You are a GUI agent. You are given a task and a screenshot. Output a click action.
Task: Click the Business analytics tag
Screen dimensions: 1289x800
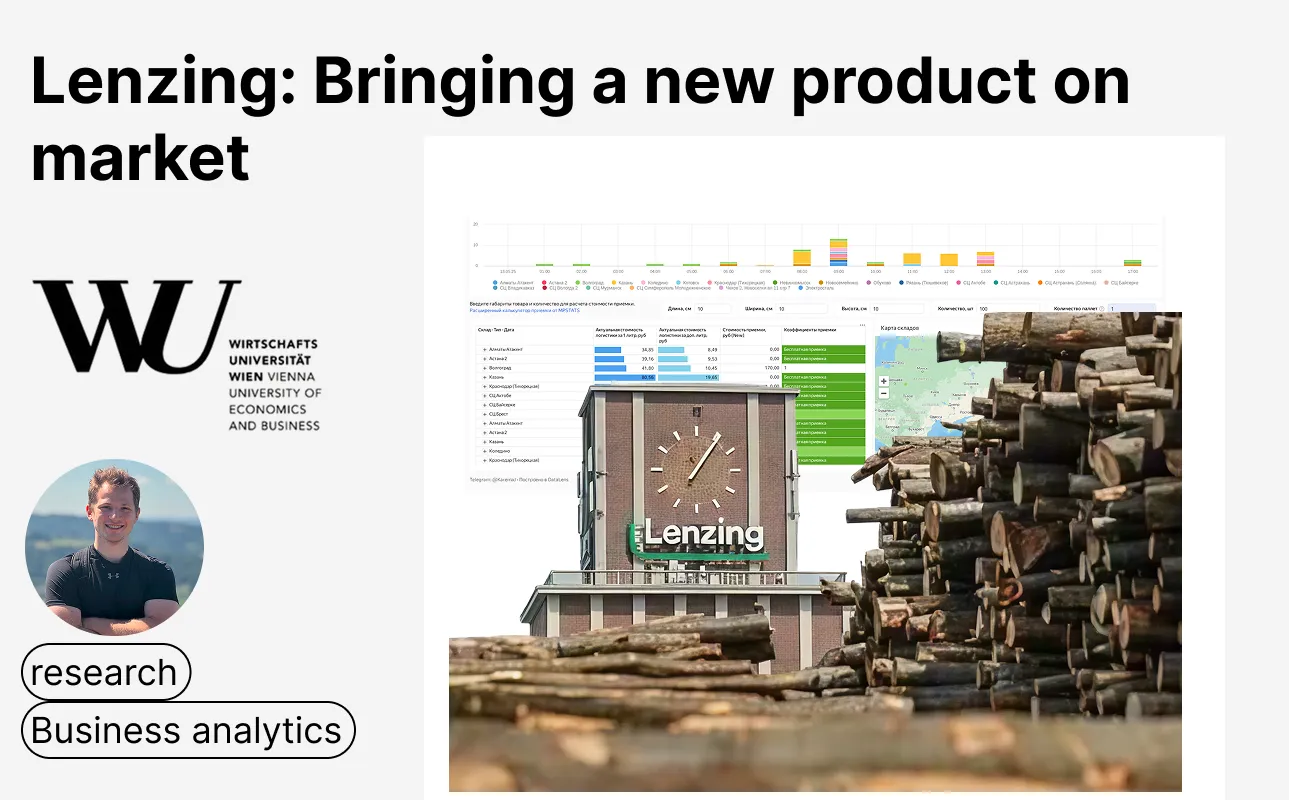(x=188, y=730)
